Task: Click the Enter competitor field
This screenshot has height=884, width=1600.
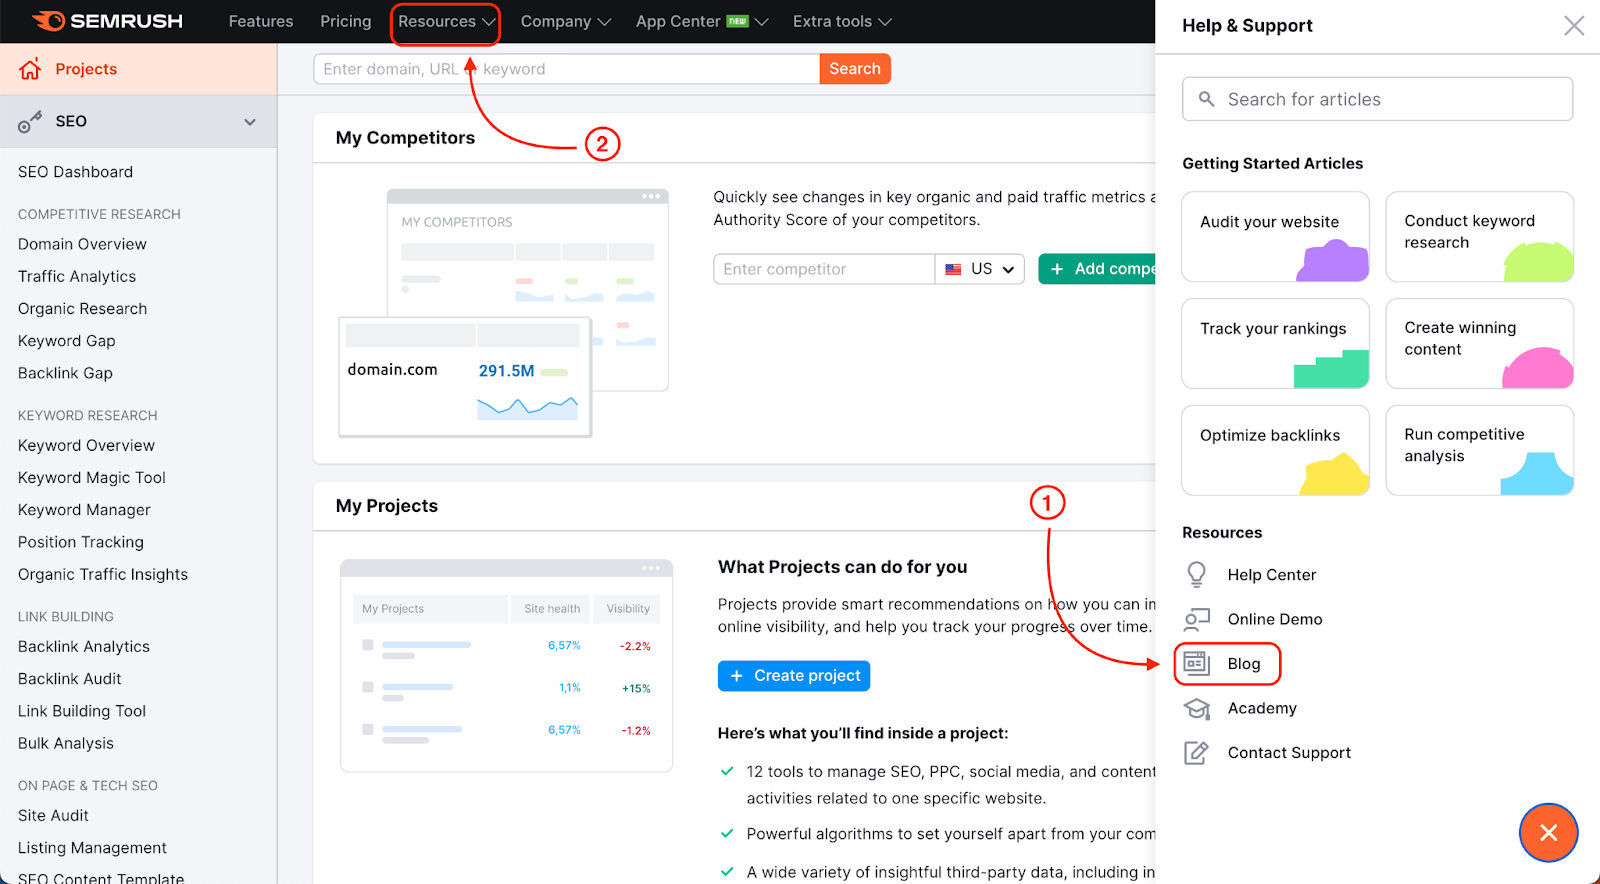Action: tap(824, 269)
